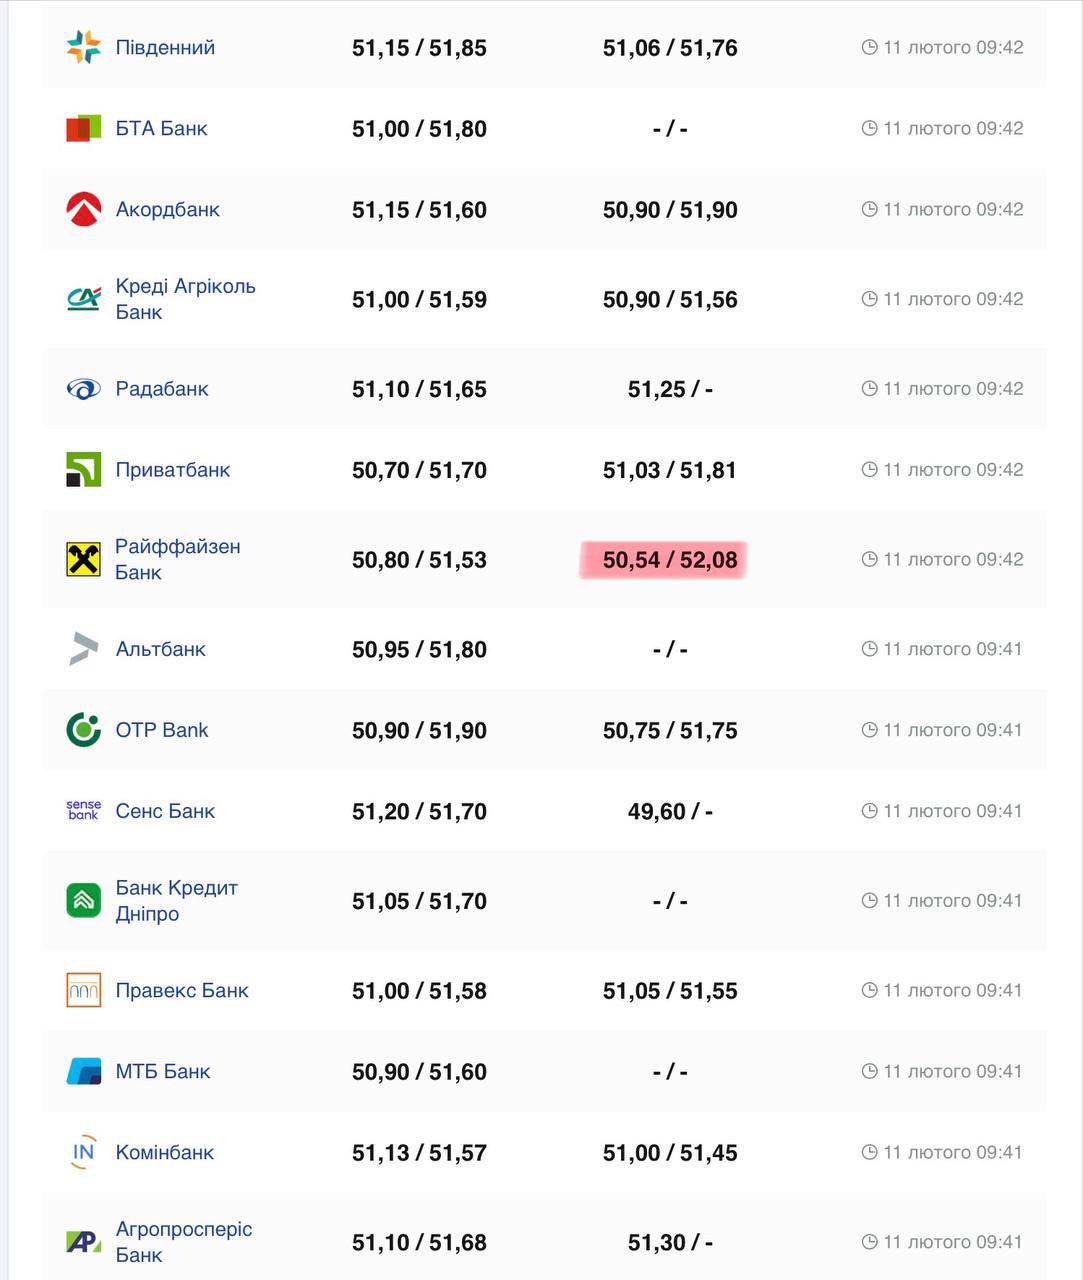Image resolution: width=1083 pixels, height=1280 pixels.
Task: Click the Райффайзен Банк yellow logo
Action: pyautogui.click(x=83, y=559)
